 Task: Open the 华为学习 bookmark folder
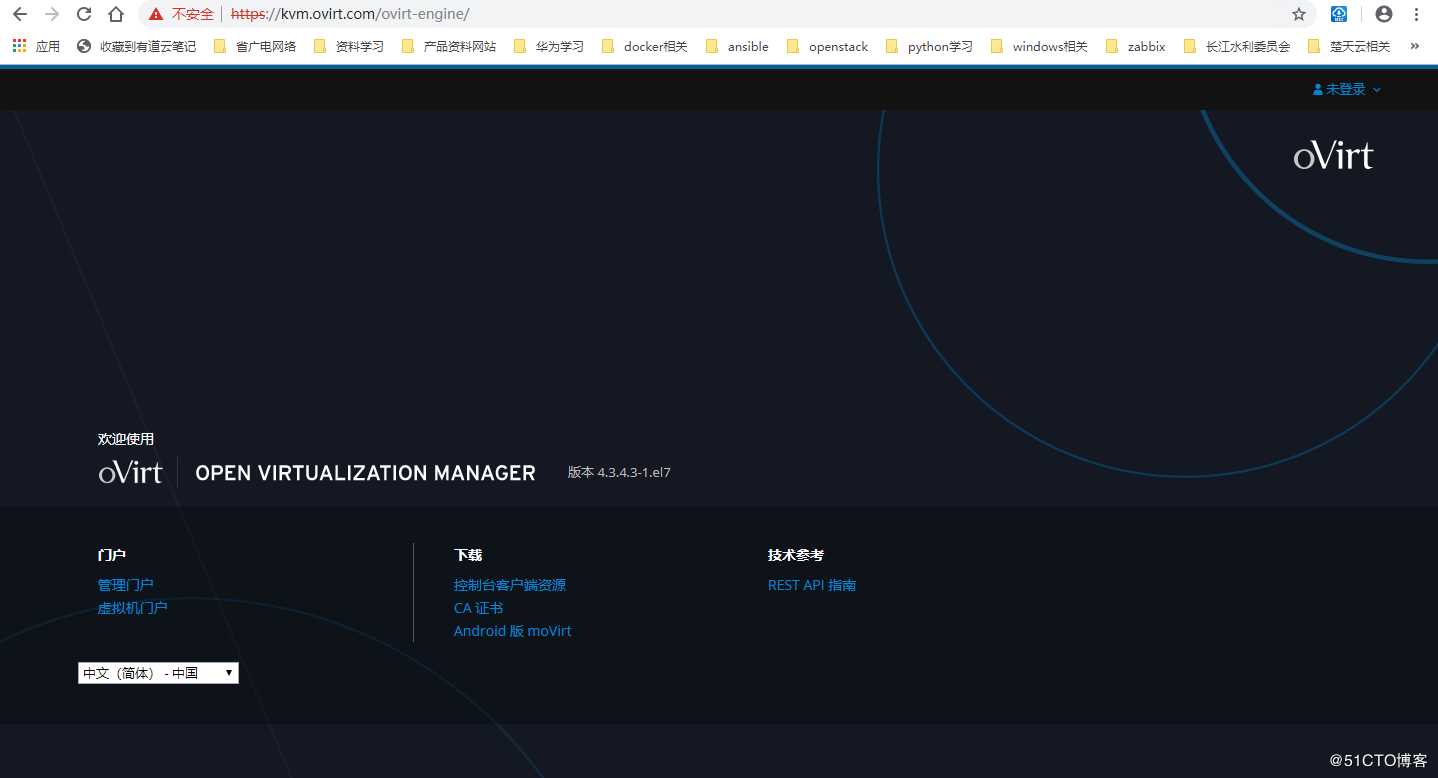(548, 46)
